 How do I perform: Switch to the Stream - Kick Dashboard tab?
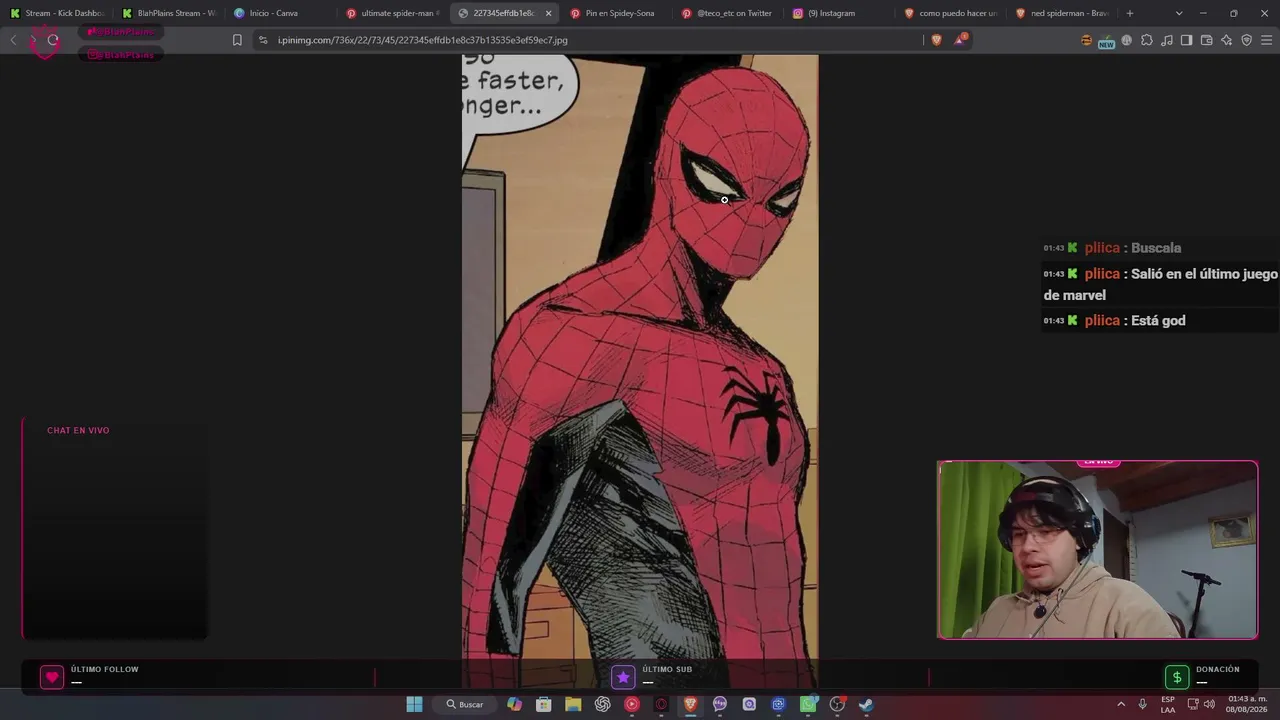[57, 13]
